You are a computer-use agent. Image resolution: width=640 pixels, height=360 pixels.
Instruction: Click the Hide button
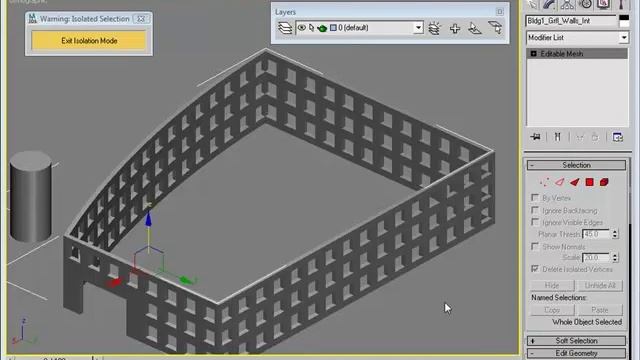click(x=552, y=285)
